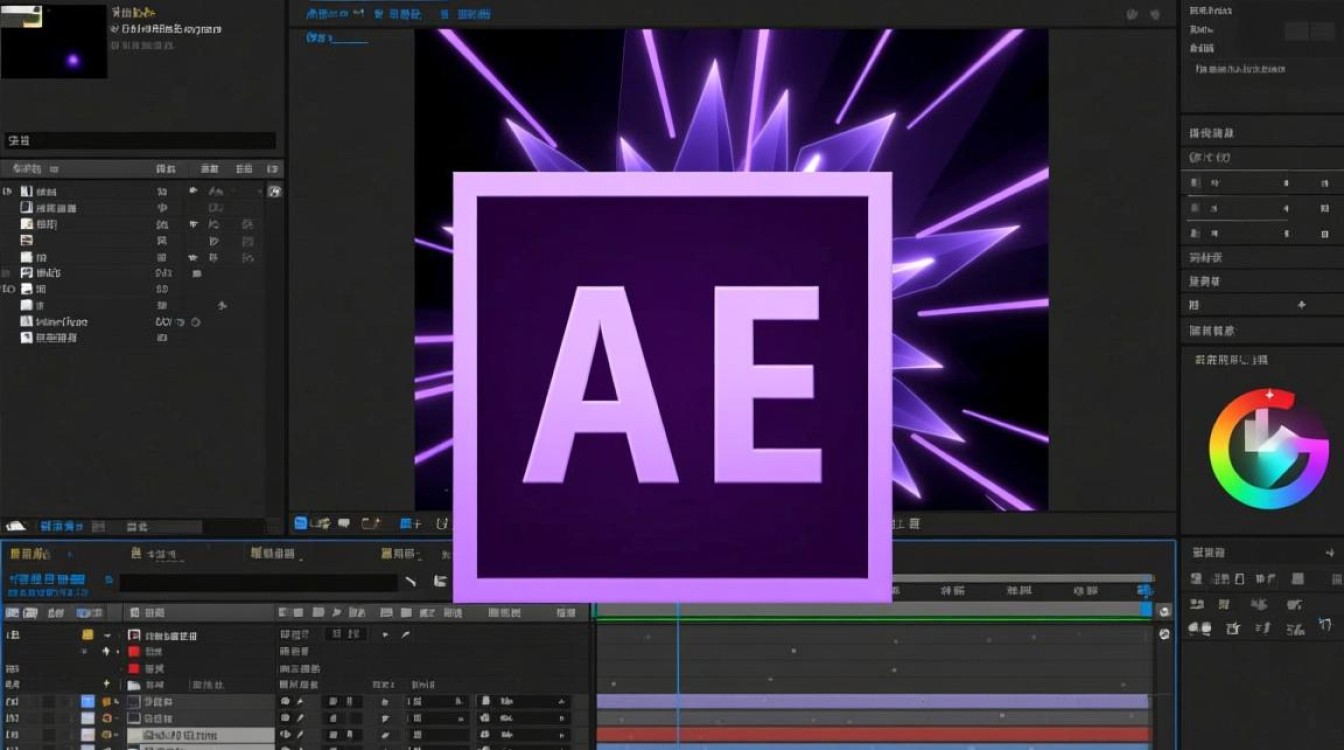Click the highlighted icon at Project list header right

274,191
